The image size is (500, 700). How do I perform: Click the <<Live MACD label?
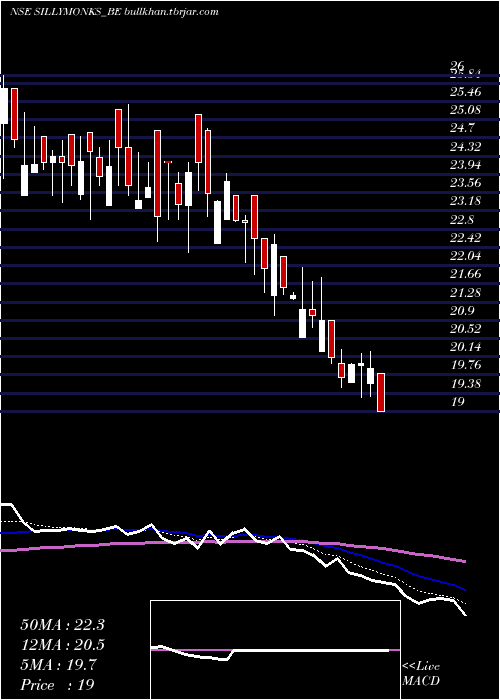[421, 674]
